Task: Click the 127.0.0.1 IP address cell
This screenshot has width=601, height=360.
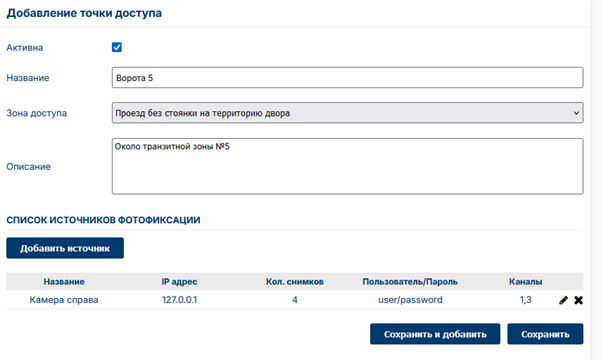Action: 179,300
